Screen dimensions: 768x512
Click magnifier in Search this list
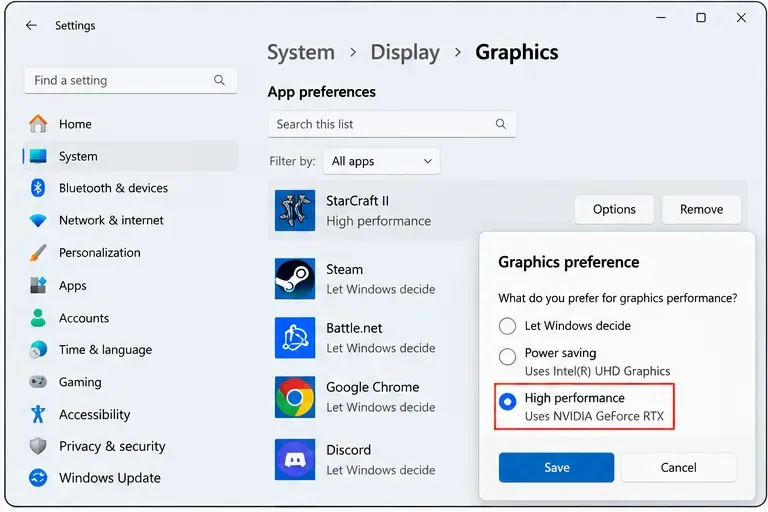[x=501, y=124]
